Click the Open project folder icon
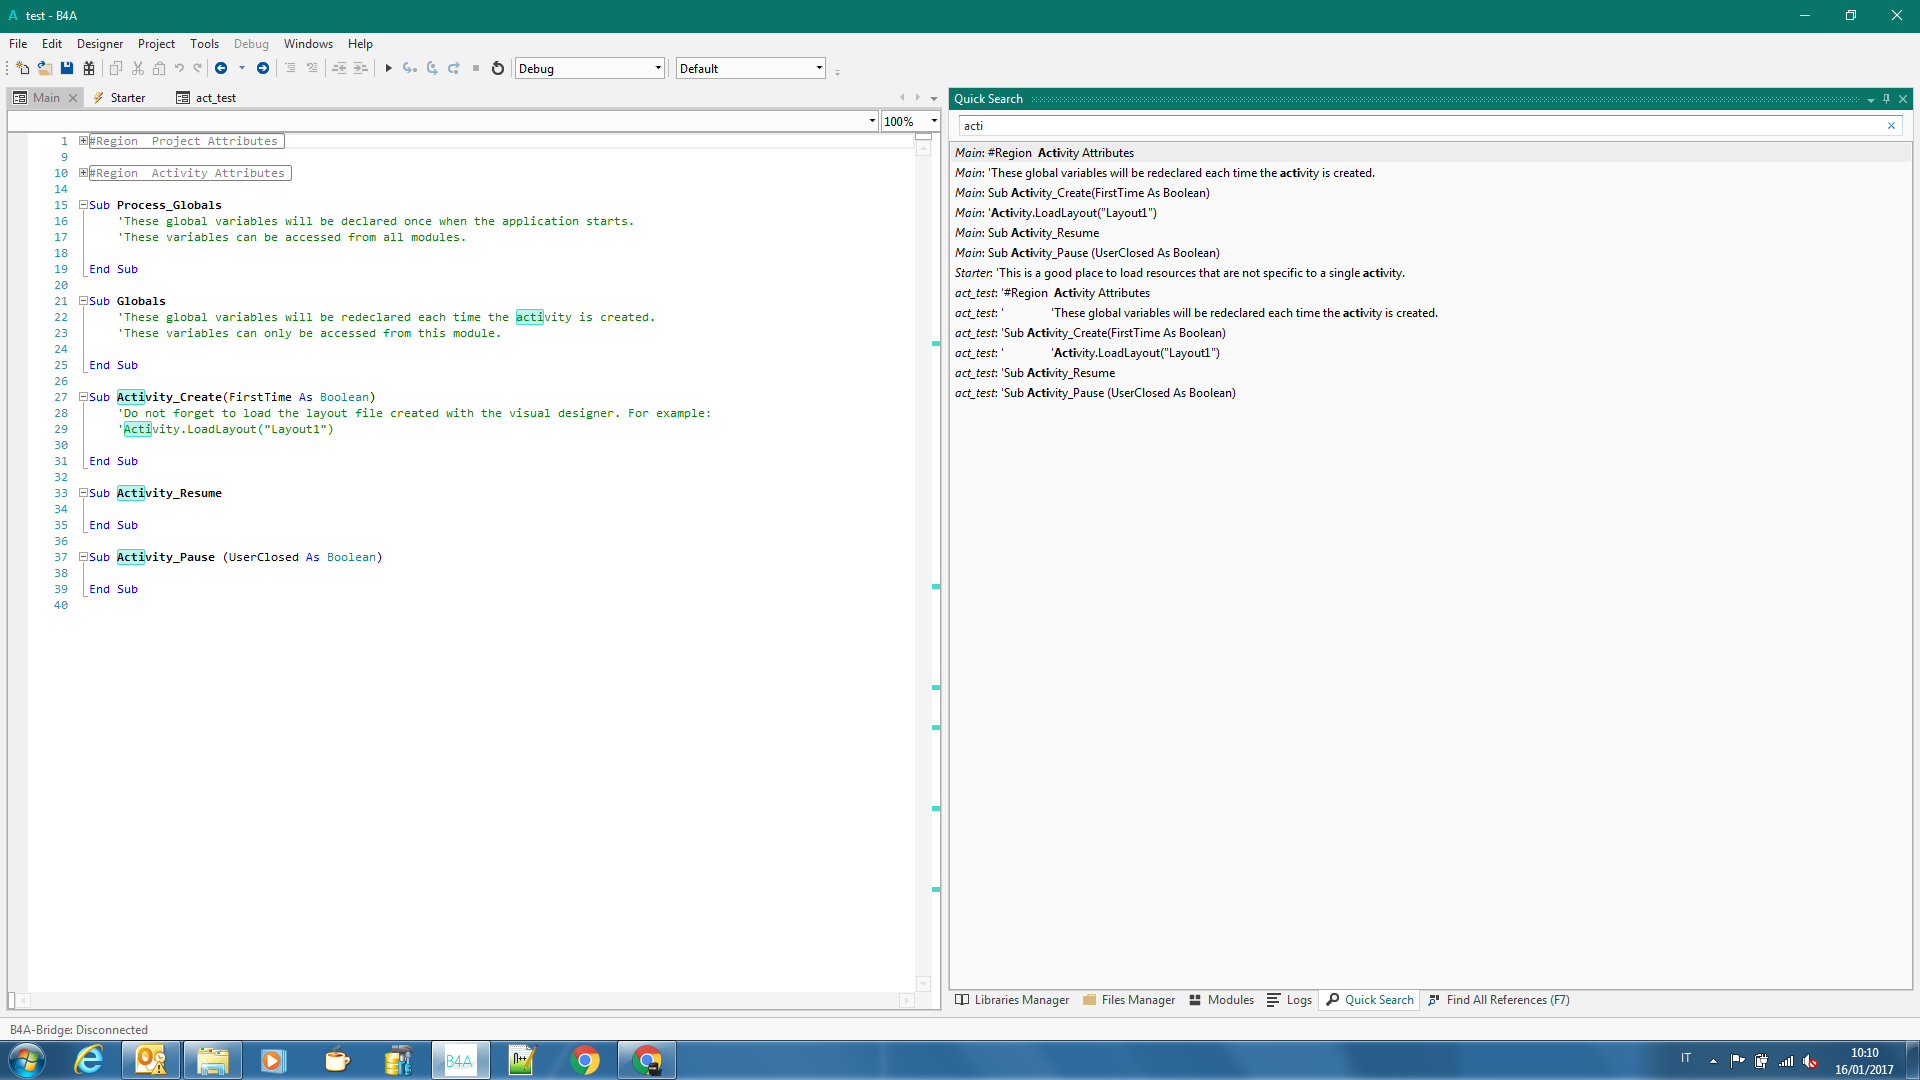The image size is (1920, 1080). point(45,68)
